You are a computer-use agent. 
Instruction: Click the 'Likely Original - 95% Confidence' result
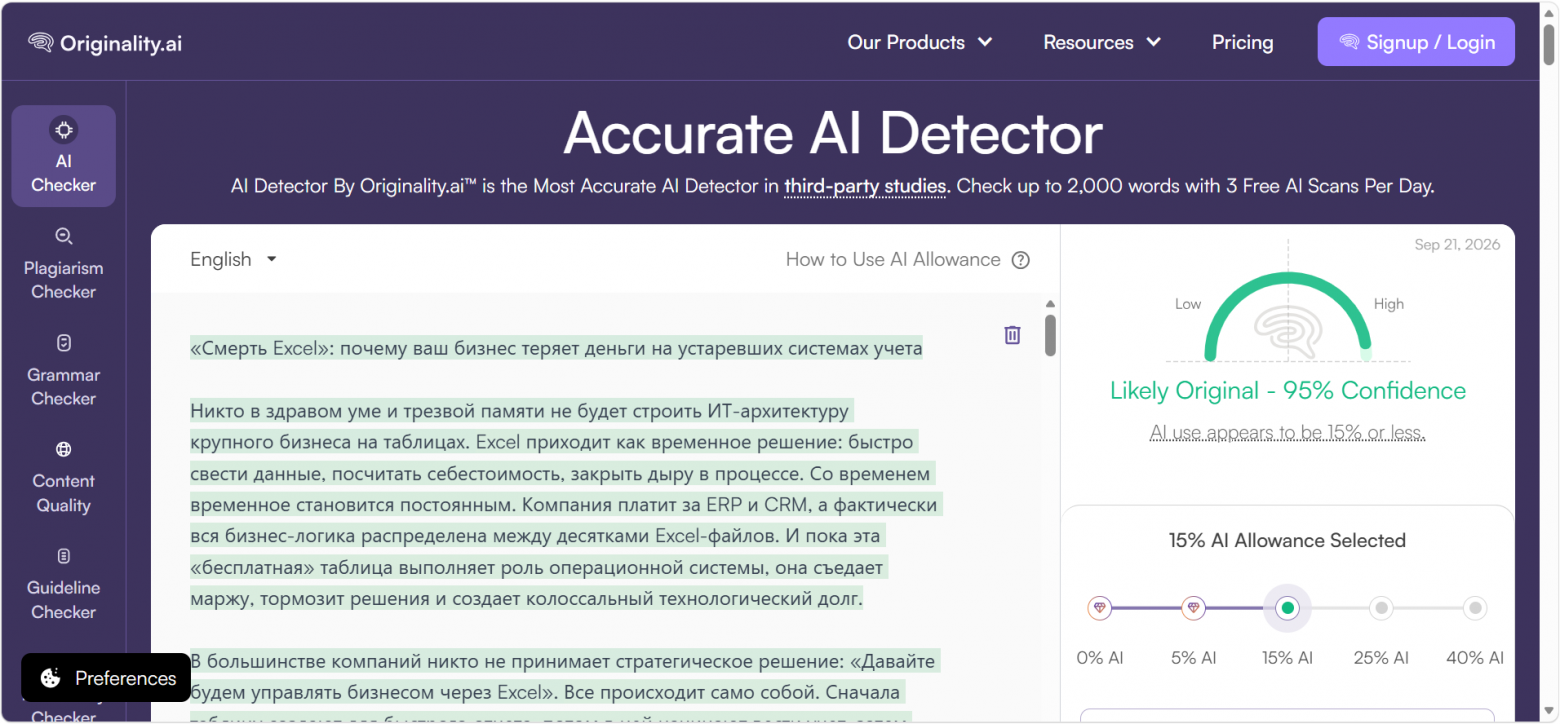point(1288,391)
